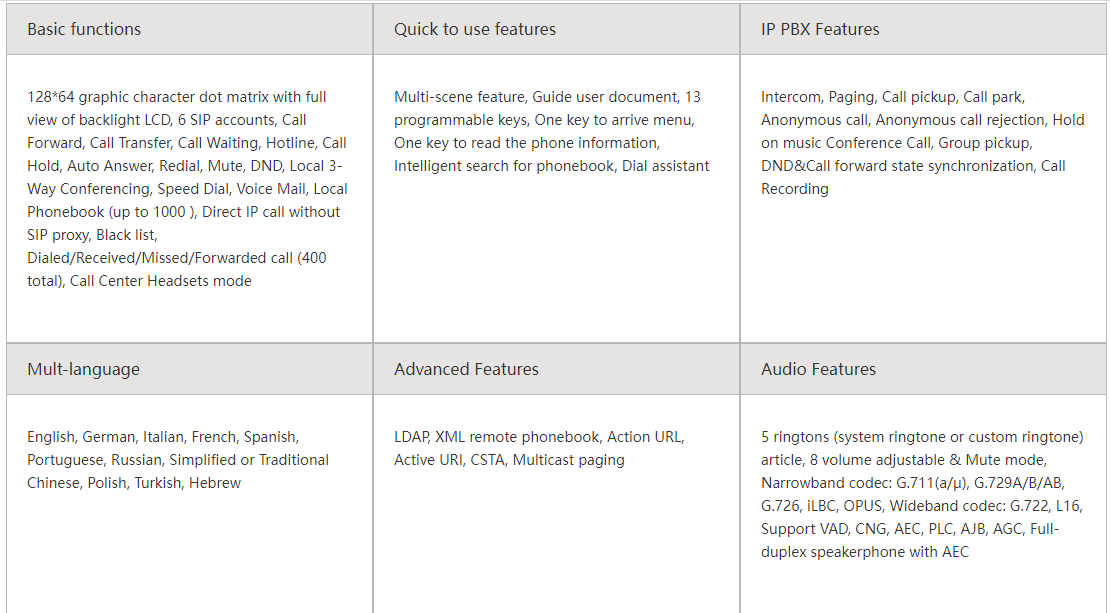Click 'duplex speakerphone with AEC' text

(864, 552)
